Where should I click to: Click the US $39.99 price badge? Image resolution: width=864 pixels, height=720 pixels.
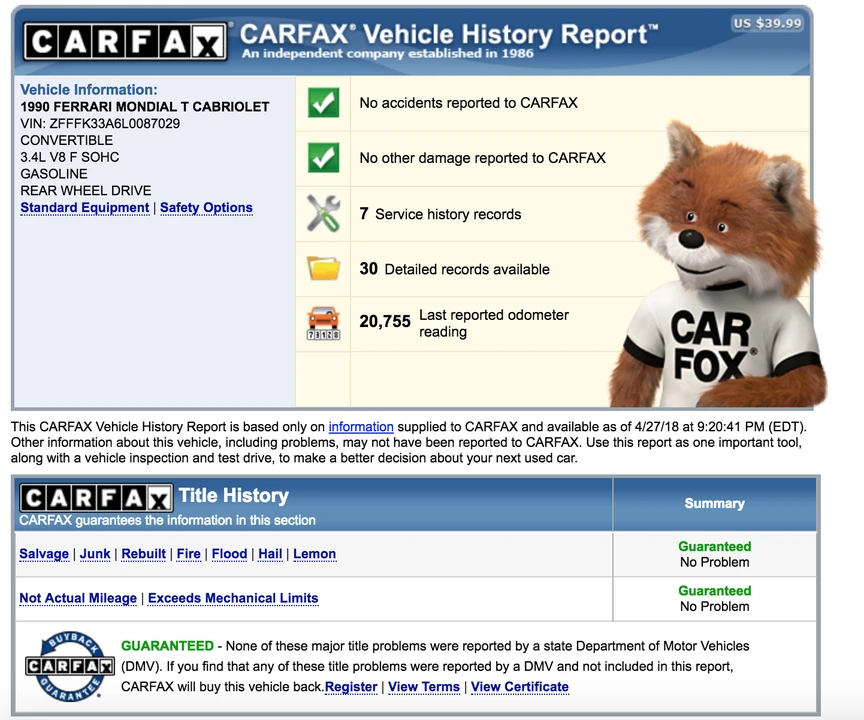click(x=767, y=23)
